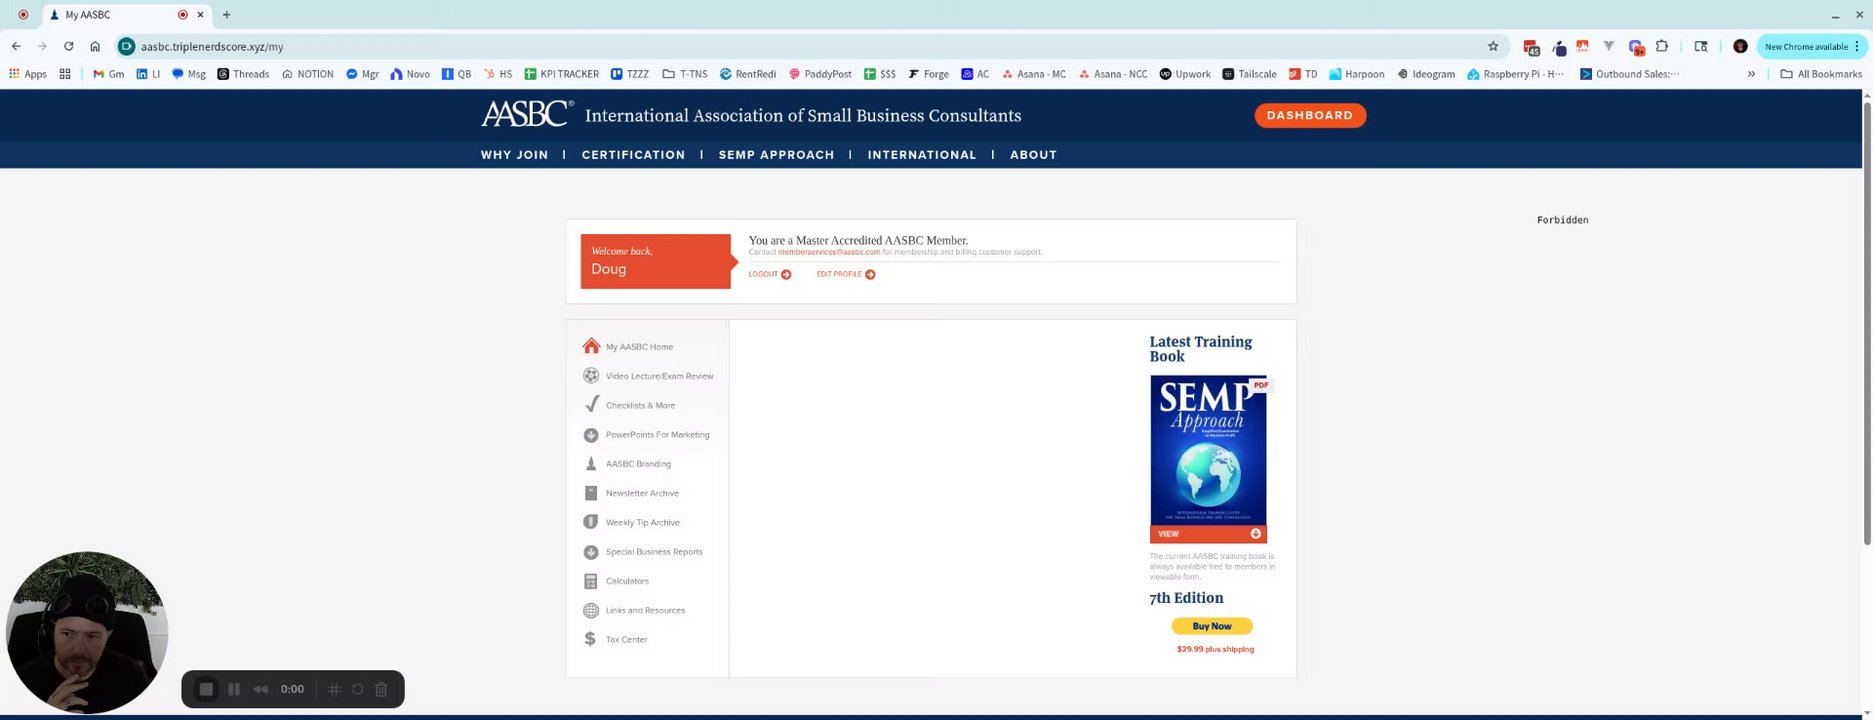Reload the page in Chrome

[68, 46]
